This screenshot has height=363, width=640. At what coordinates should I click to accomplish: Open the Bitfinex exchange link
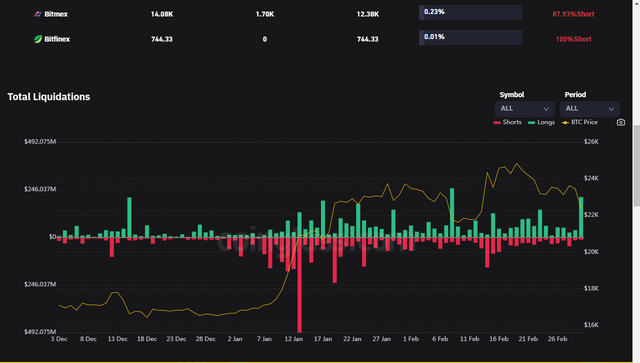tap(57, 39)
